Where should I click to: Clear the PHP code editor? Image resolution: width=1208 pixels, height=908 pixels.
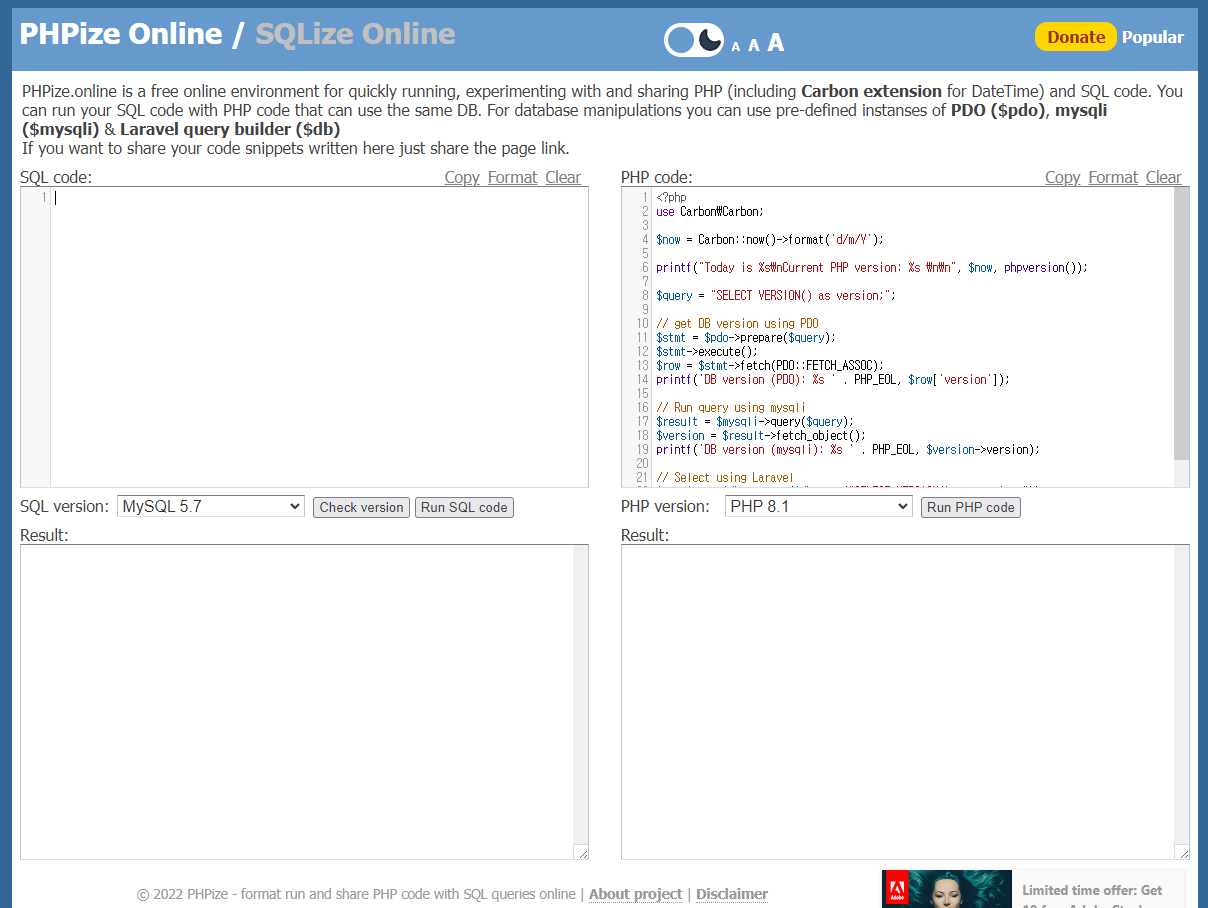click(x=1163, y=177)
